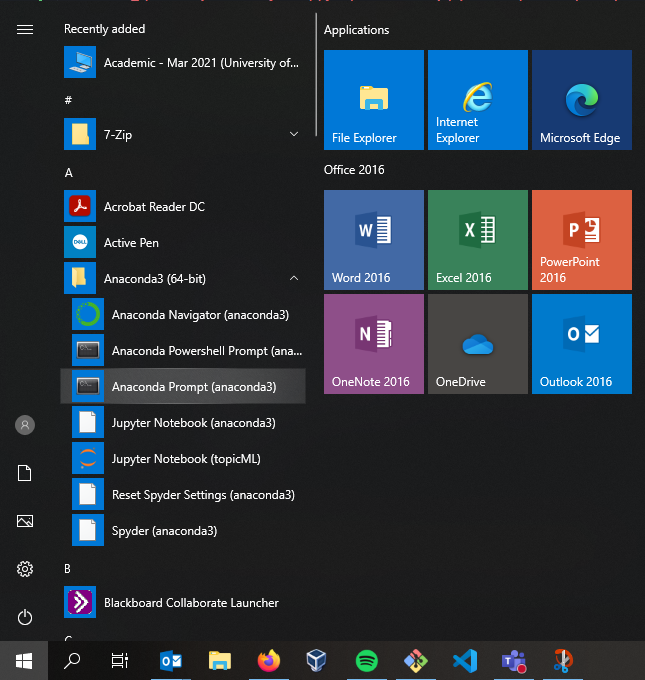
Task: Launch Spyder (anaconda3)
Action: 183,530
